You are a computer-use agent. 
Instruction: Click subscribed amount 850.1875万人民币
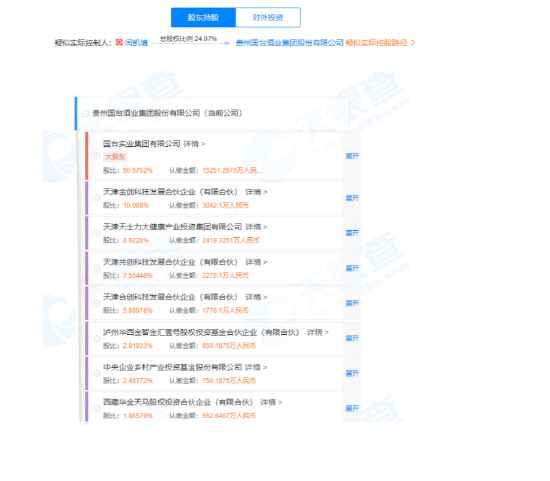[229, 346]
